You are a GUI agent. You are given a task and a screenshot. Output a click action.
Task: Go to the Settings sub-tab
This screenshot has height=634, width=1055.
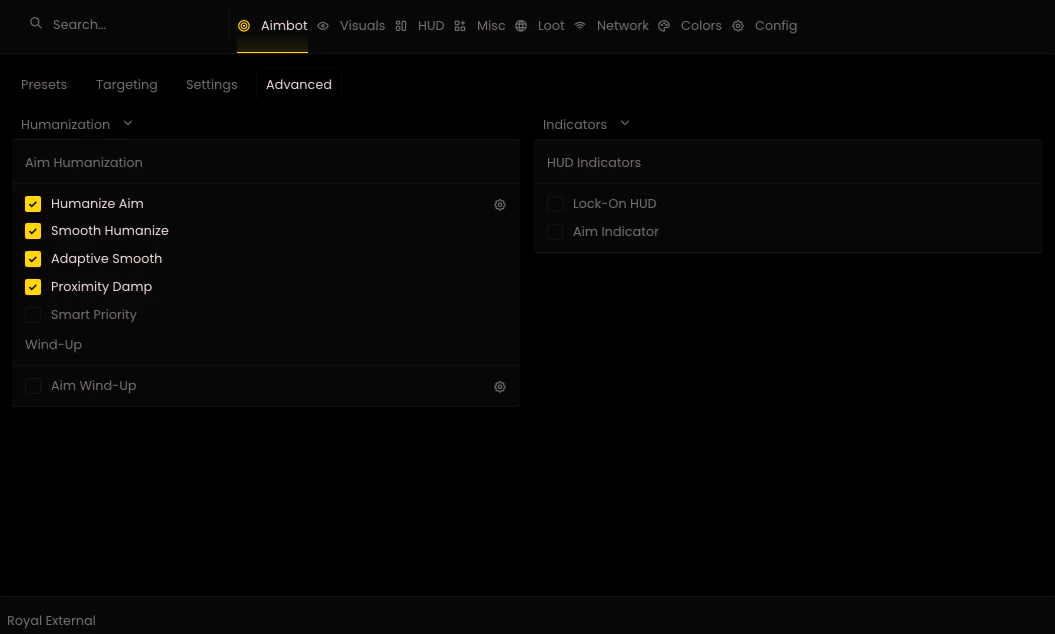pyautogui.click(x=211, y=85)
